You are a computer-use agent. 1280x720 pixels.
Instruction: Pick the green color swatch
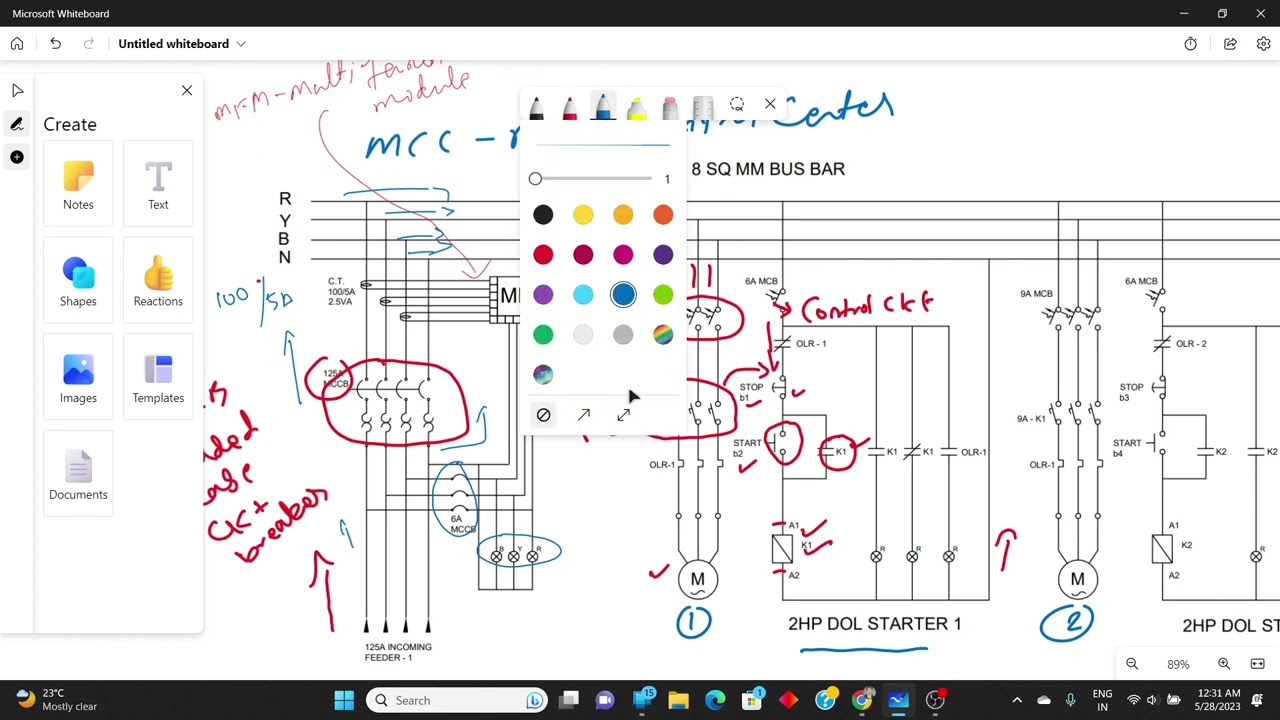coord(543,335)
